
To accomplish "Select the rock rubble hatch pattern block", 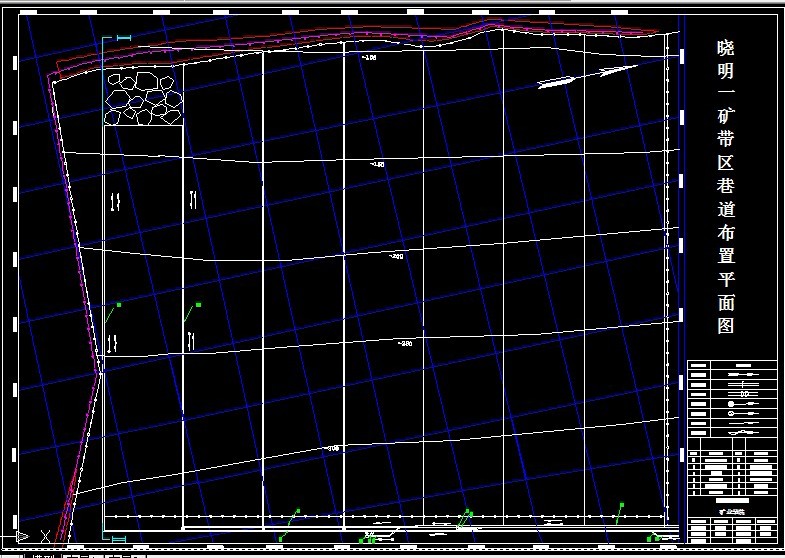I will tap(144, 98).
